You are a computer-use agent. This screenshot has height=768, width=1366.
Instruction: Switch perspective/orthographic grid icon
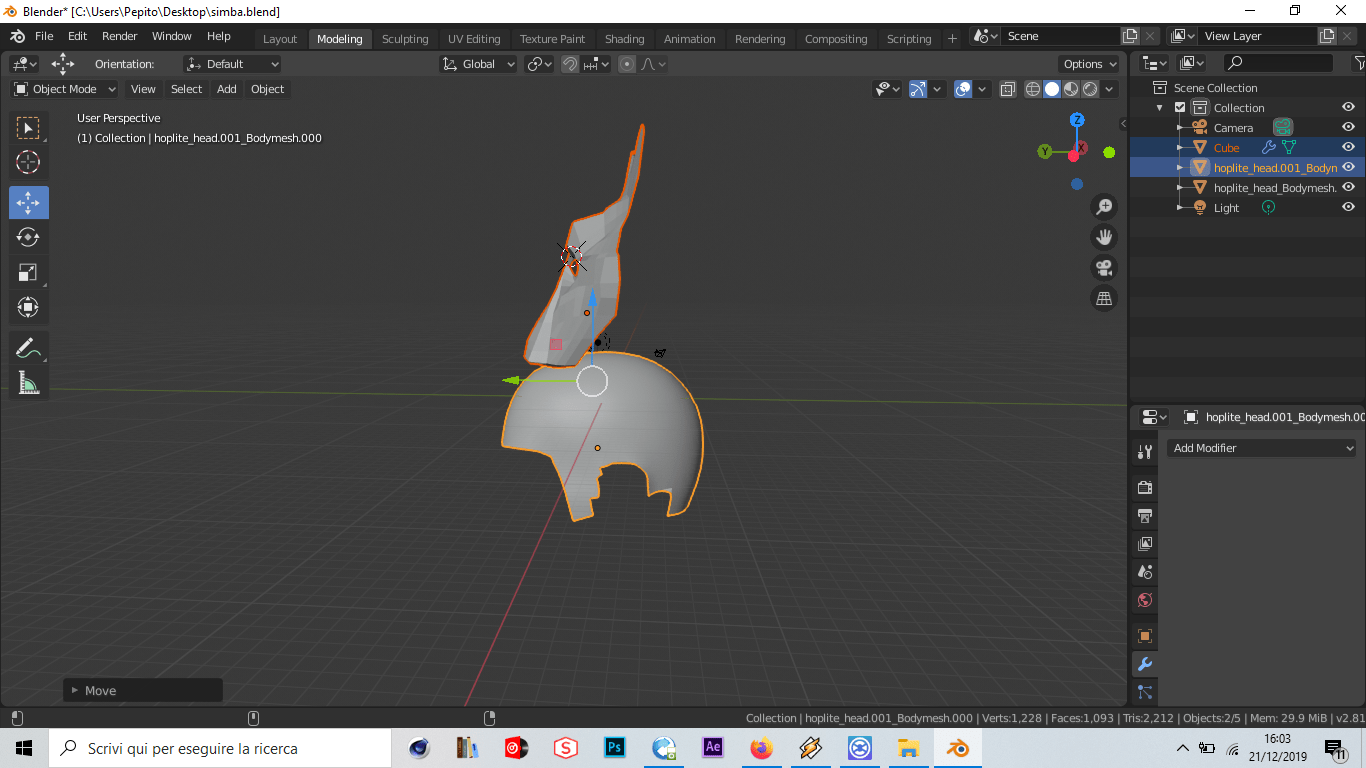1104,298
